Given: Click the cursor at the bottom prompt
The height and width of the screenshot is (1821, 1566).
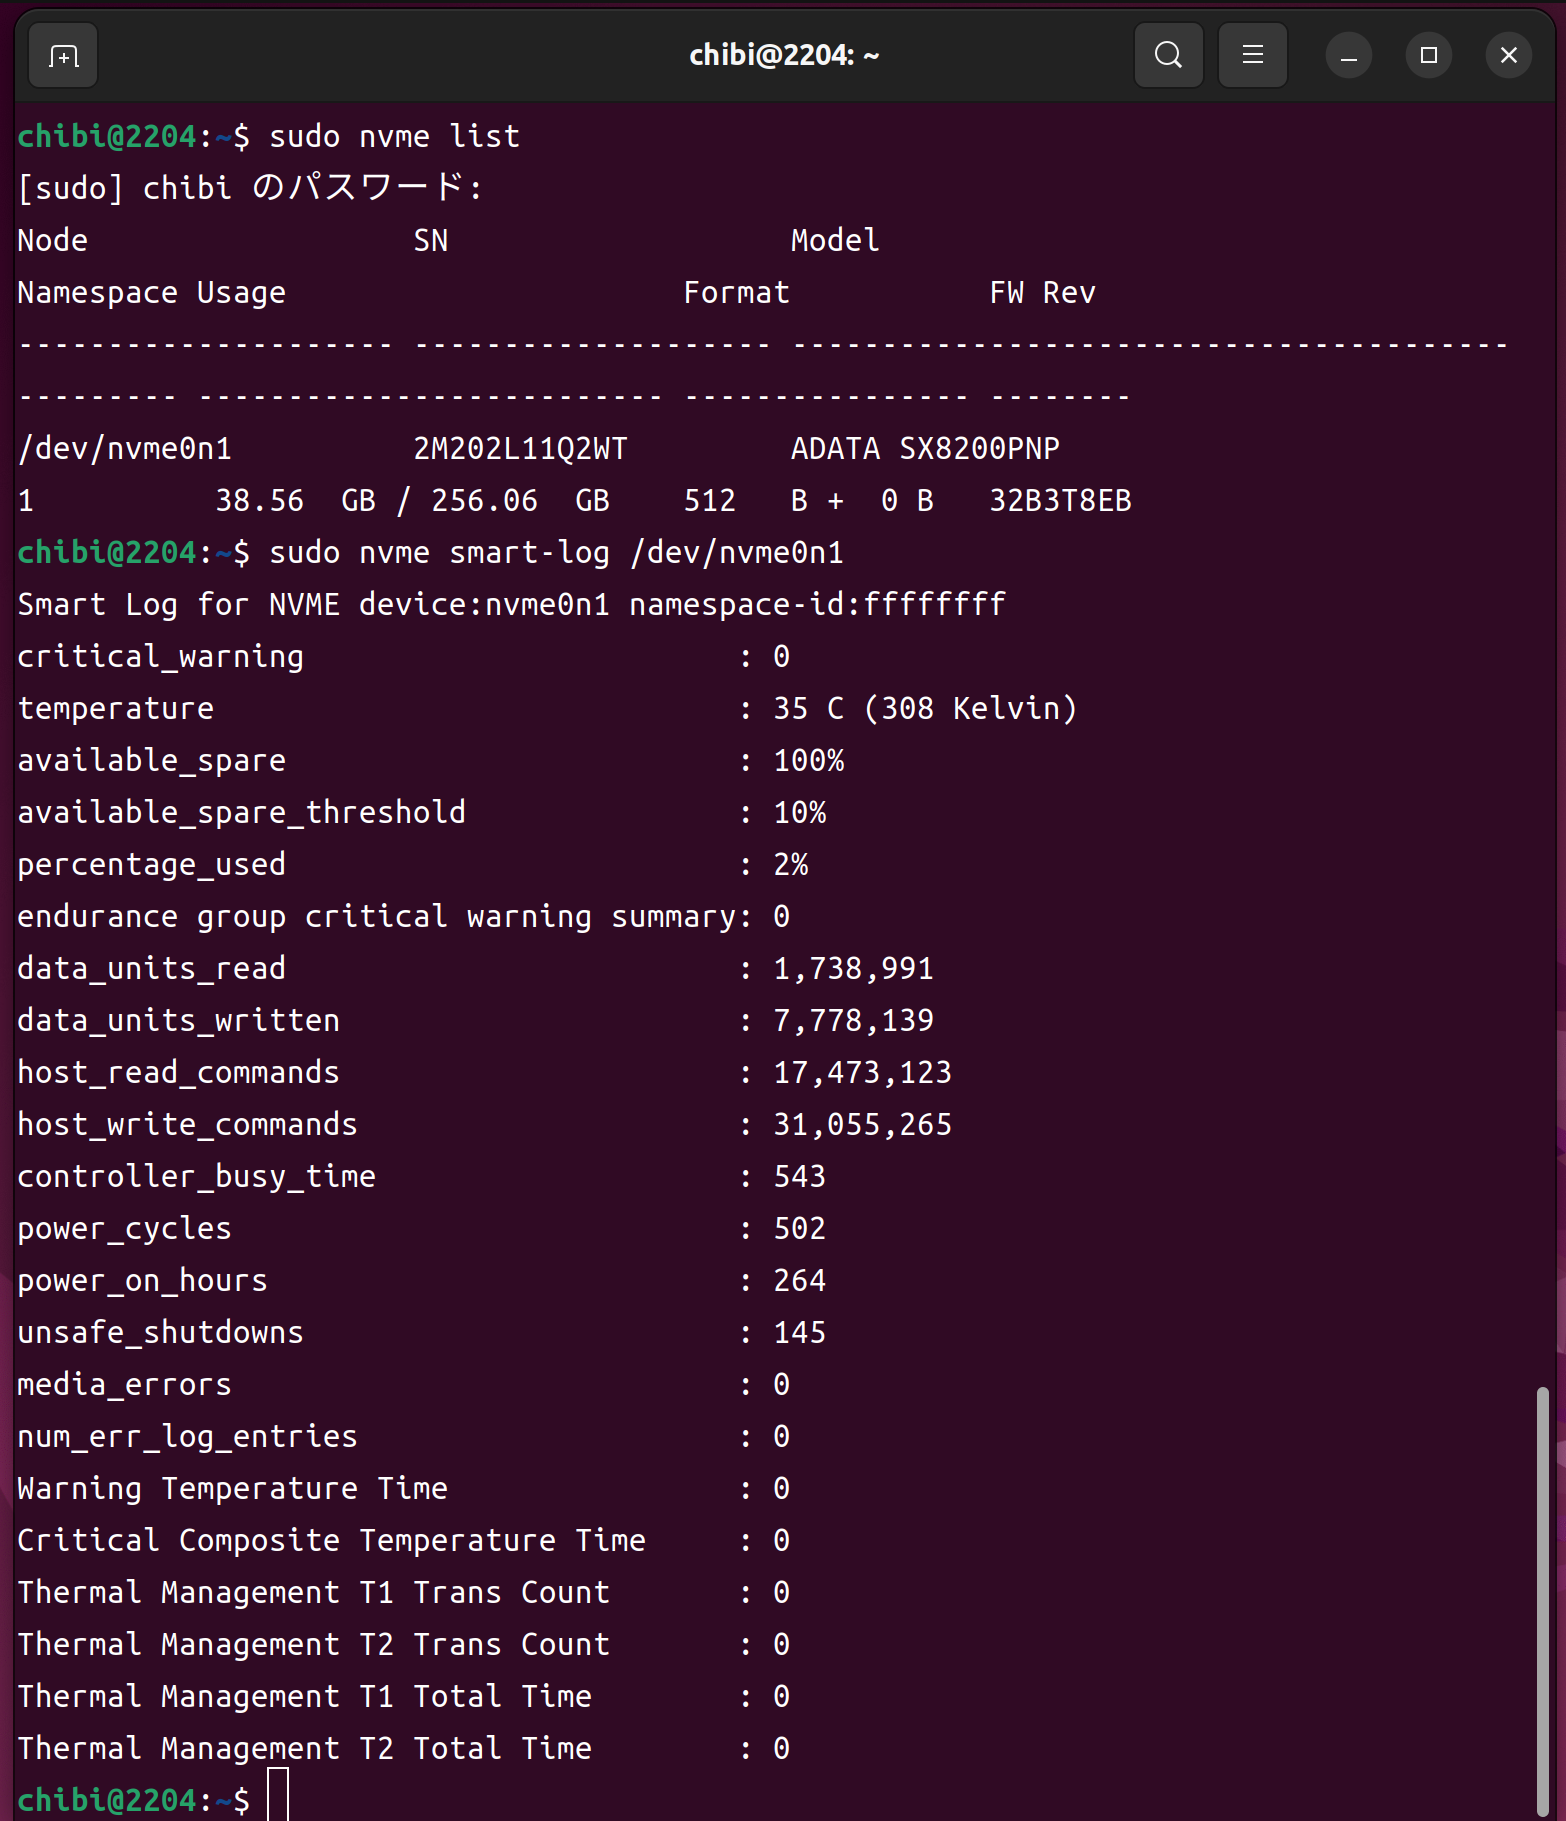Looking at the screenshot, I should point(278,1797).
